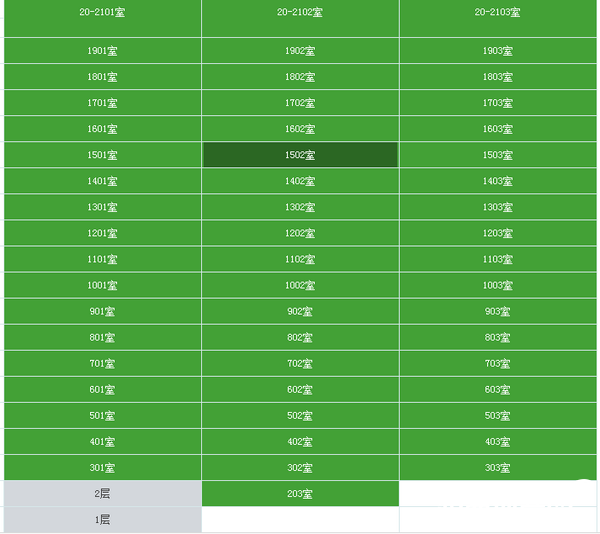Choose unit 502室
600x534 pixels.
point(300,415)
